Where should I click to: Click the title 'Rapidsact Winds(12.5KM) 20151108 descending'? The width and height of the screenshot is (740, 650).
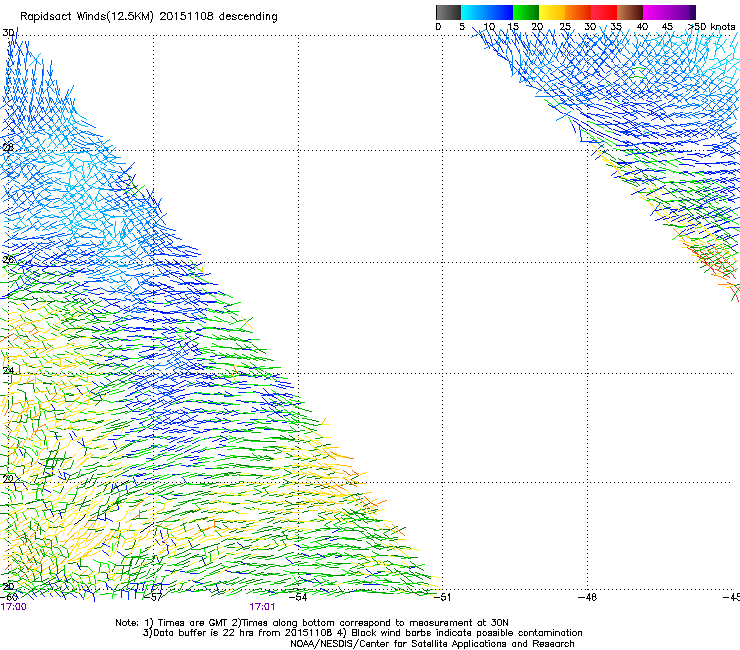tap(149, 17)
